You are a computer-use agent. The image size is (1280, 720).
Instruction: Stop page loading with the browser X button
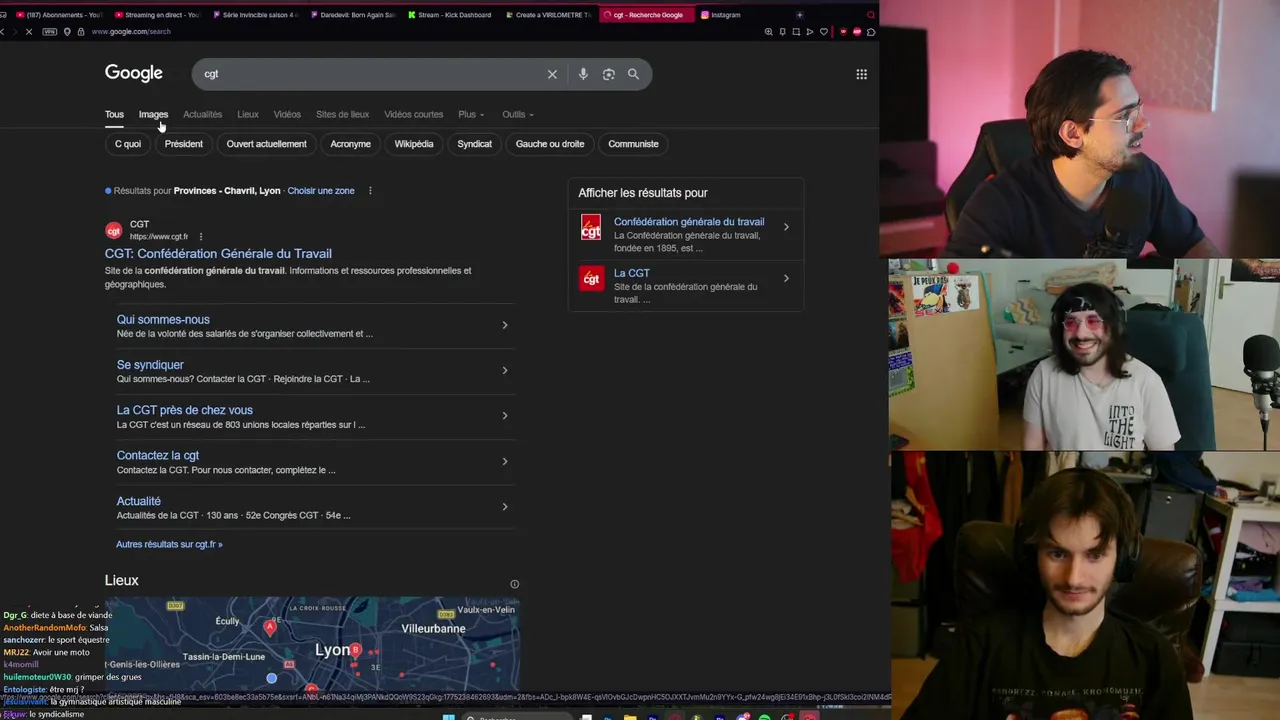tap(28, 32)
